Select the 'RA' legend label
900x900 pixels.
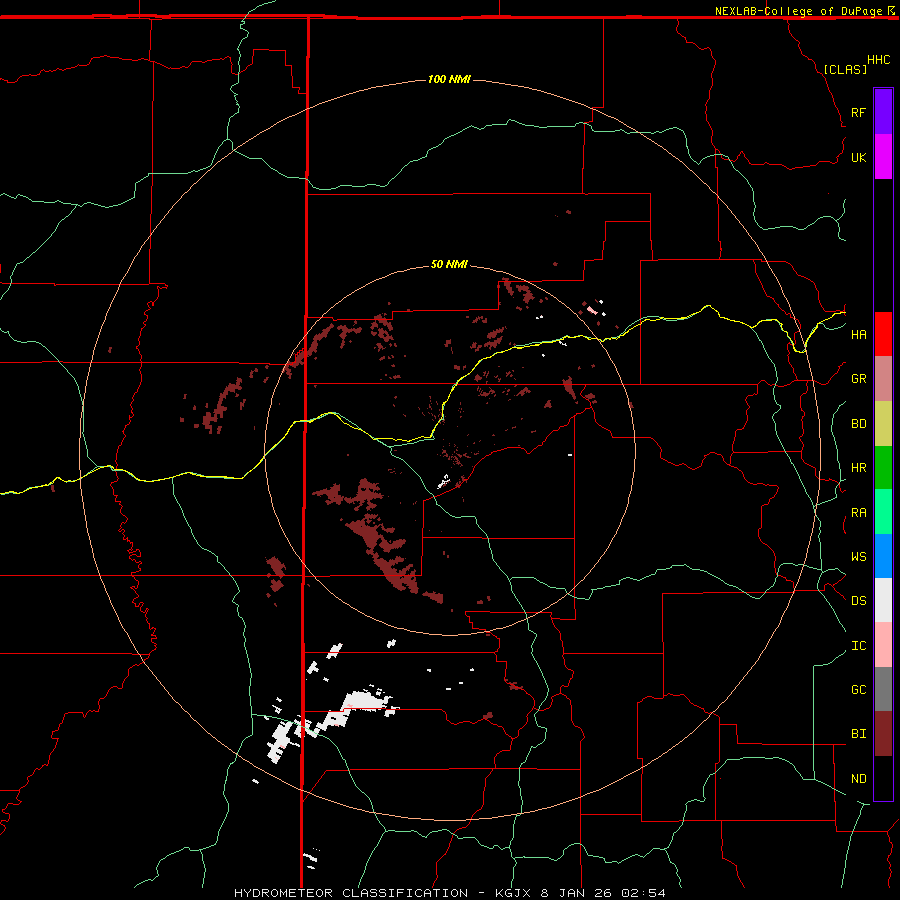(858, 513)
